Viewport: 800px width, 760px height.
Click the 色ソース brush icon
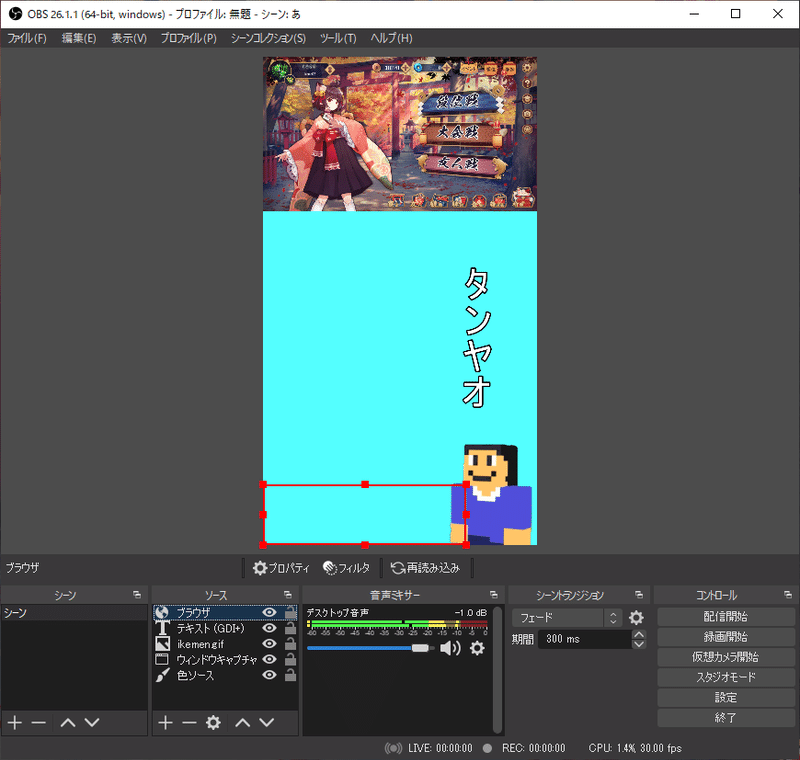(162, 675)
